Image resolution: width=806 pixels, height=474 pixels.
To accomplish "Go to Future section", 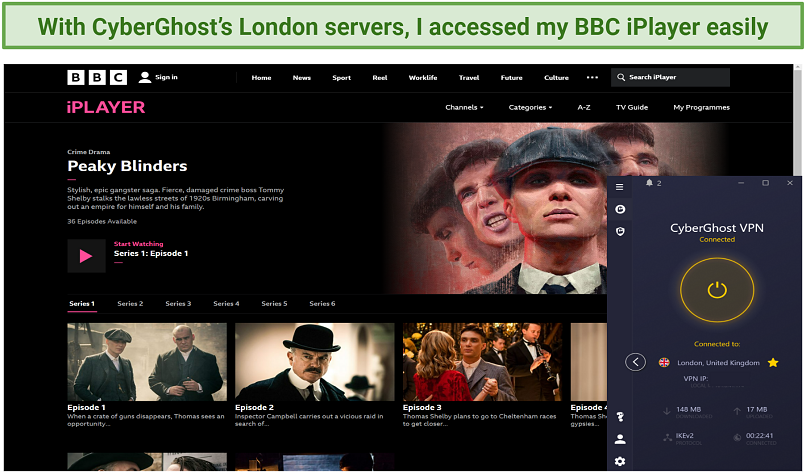I will (x=511, y=78).
